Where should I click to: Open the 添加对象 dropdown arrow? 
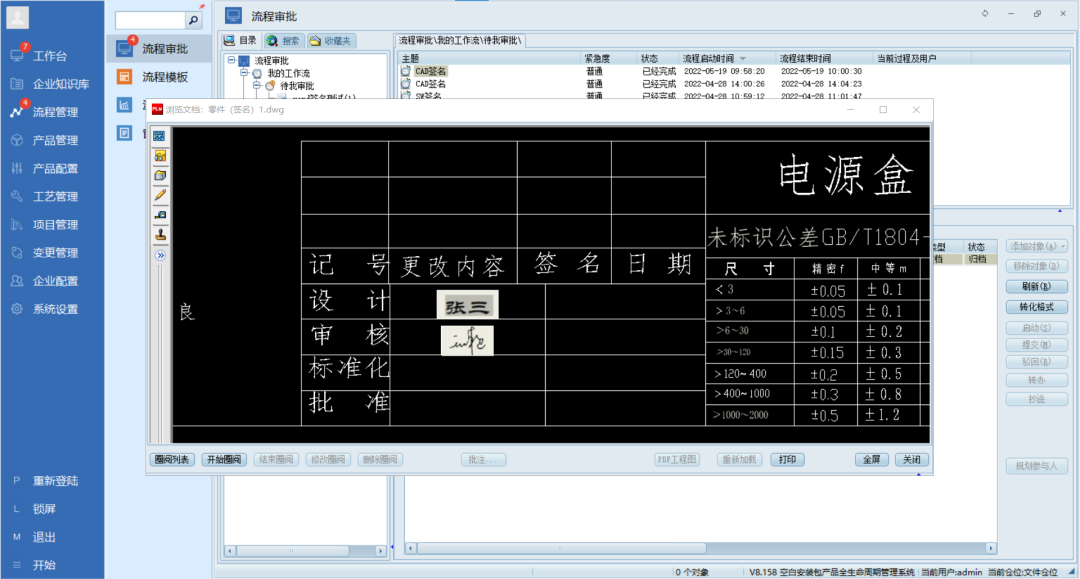point(1064,247)
